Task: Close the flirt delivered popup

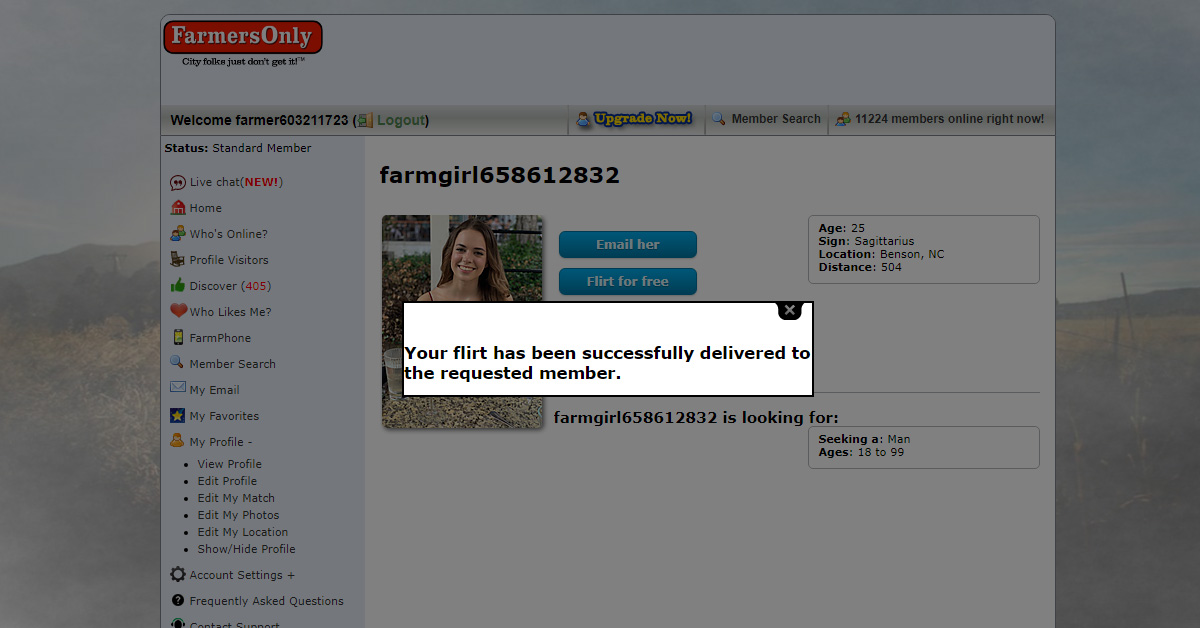Action: pyautogui.click(x=790, y=310)
